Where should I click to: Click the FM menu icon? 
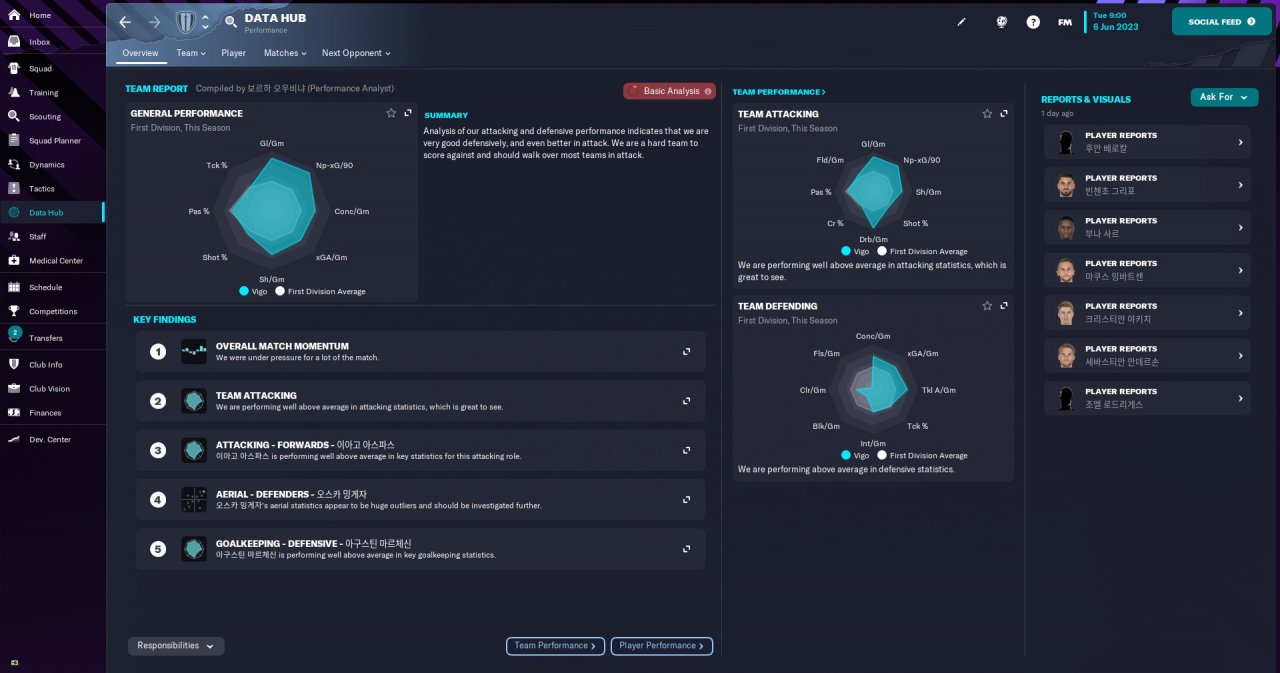1065,21
